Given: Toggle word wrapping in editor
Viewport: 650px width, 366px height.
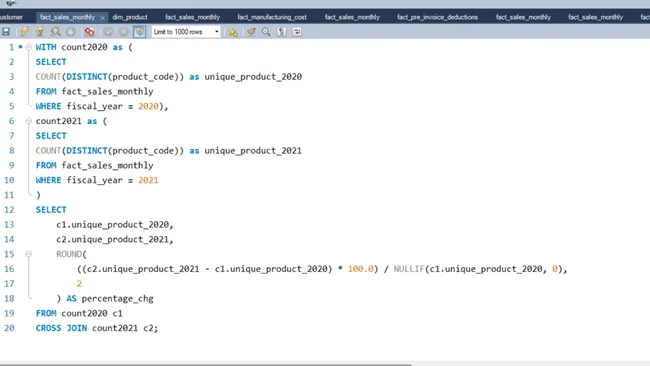Looking at the screenshot, I should coord(297,32).
